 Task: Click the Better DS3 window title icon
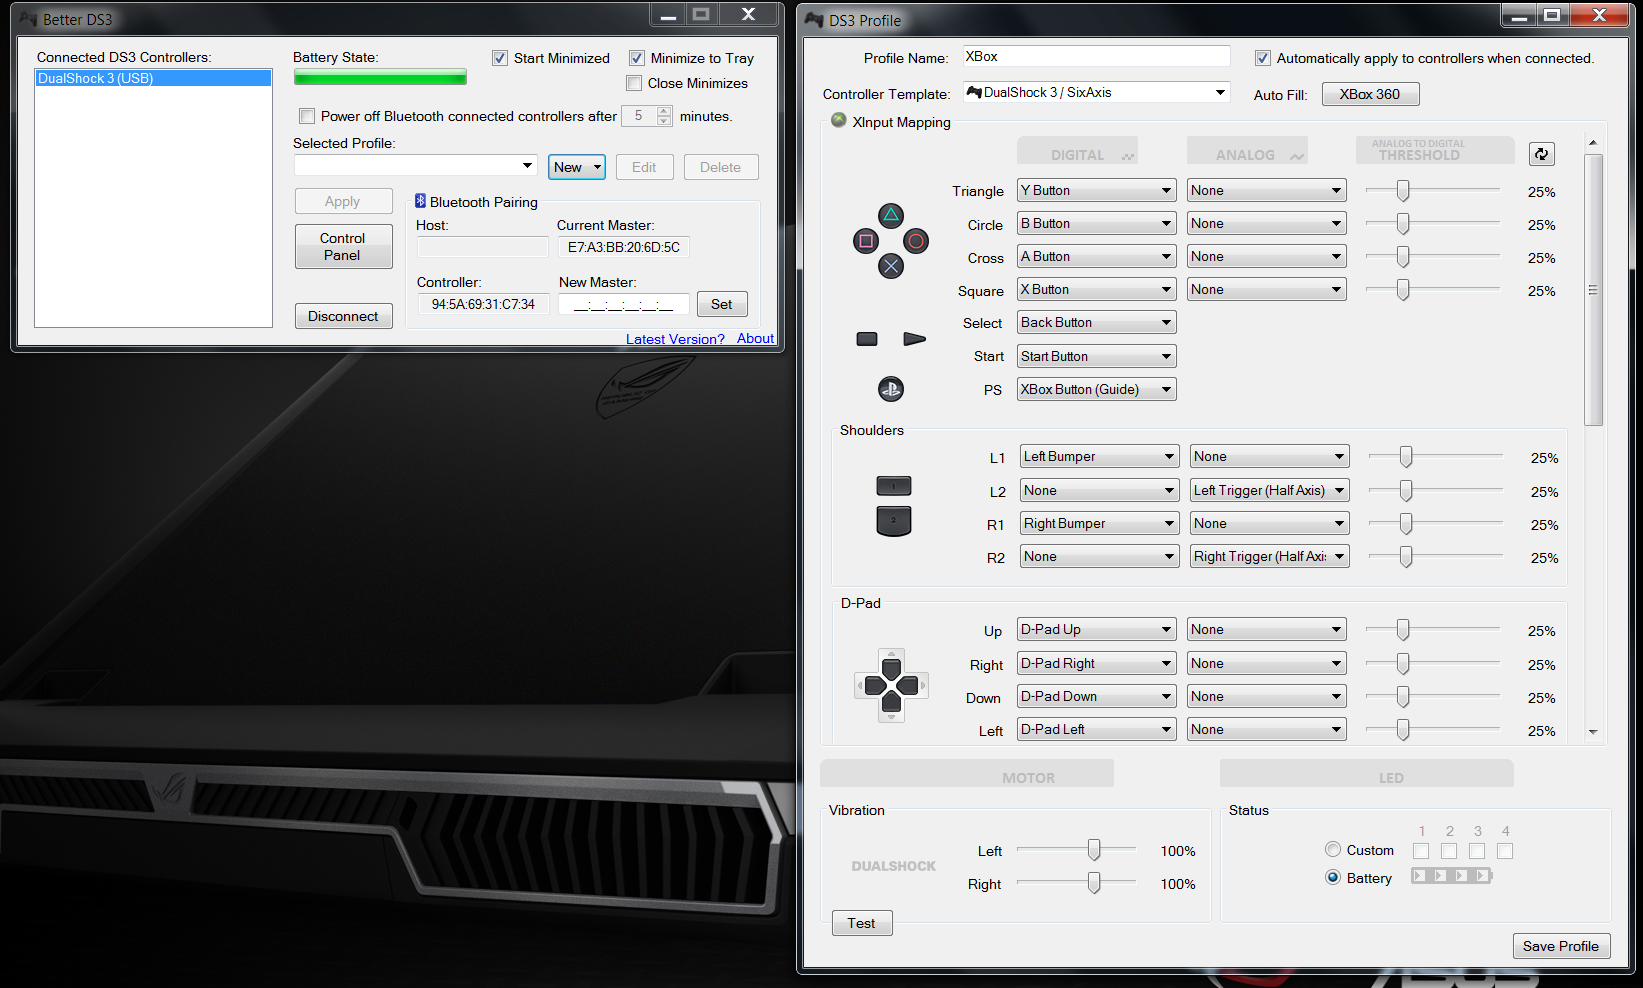click(x=28, y=19)
